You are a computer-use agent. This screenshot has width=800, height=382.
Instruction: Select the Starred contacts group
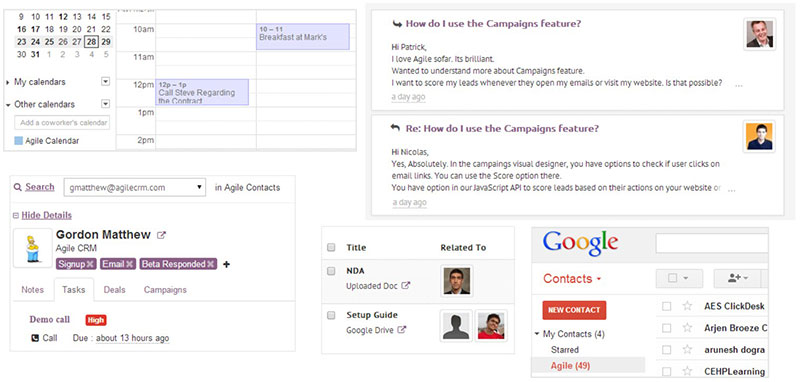click(x=565, y=350)
